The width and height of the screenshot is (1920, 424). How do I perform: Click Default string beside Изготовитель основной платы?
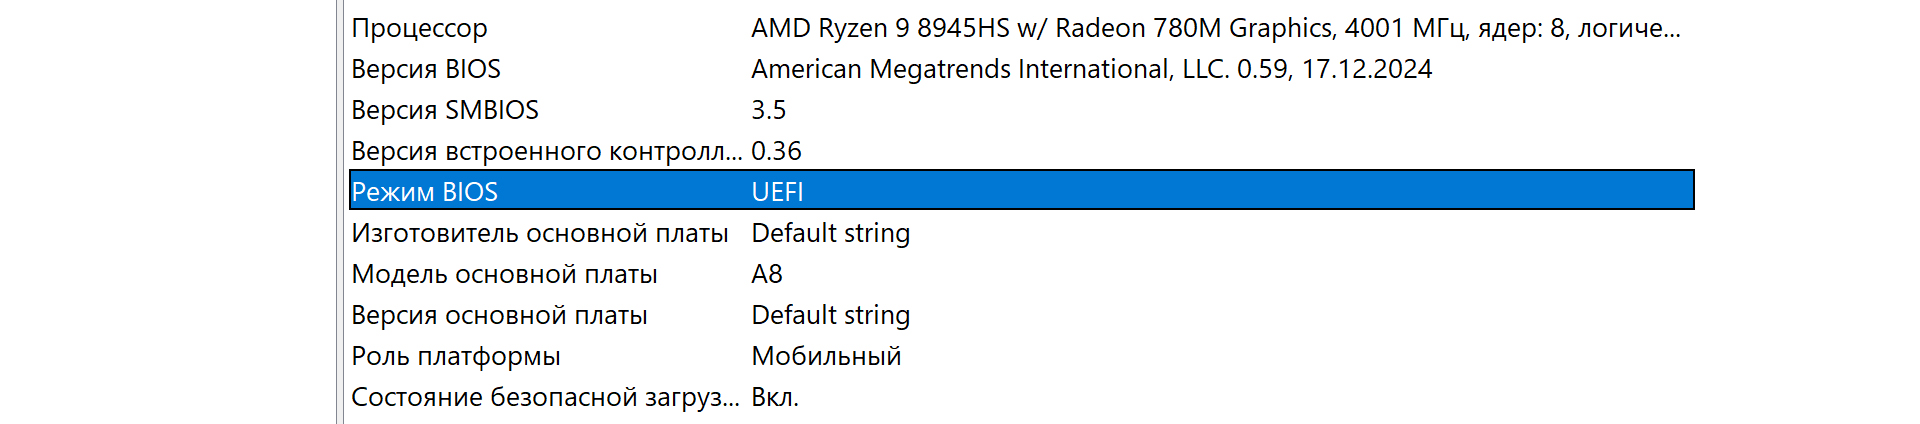pos(830,233)
